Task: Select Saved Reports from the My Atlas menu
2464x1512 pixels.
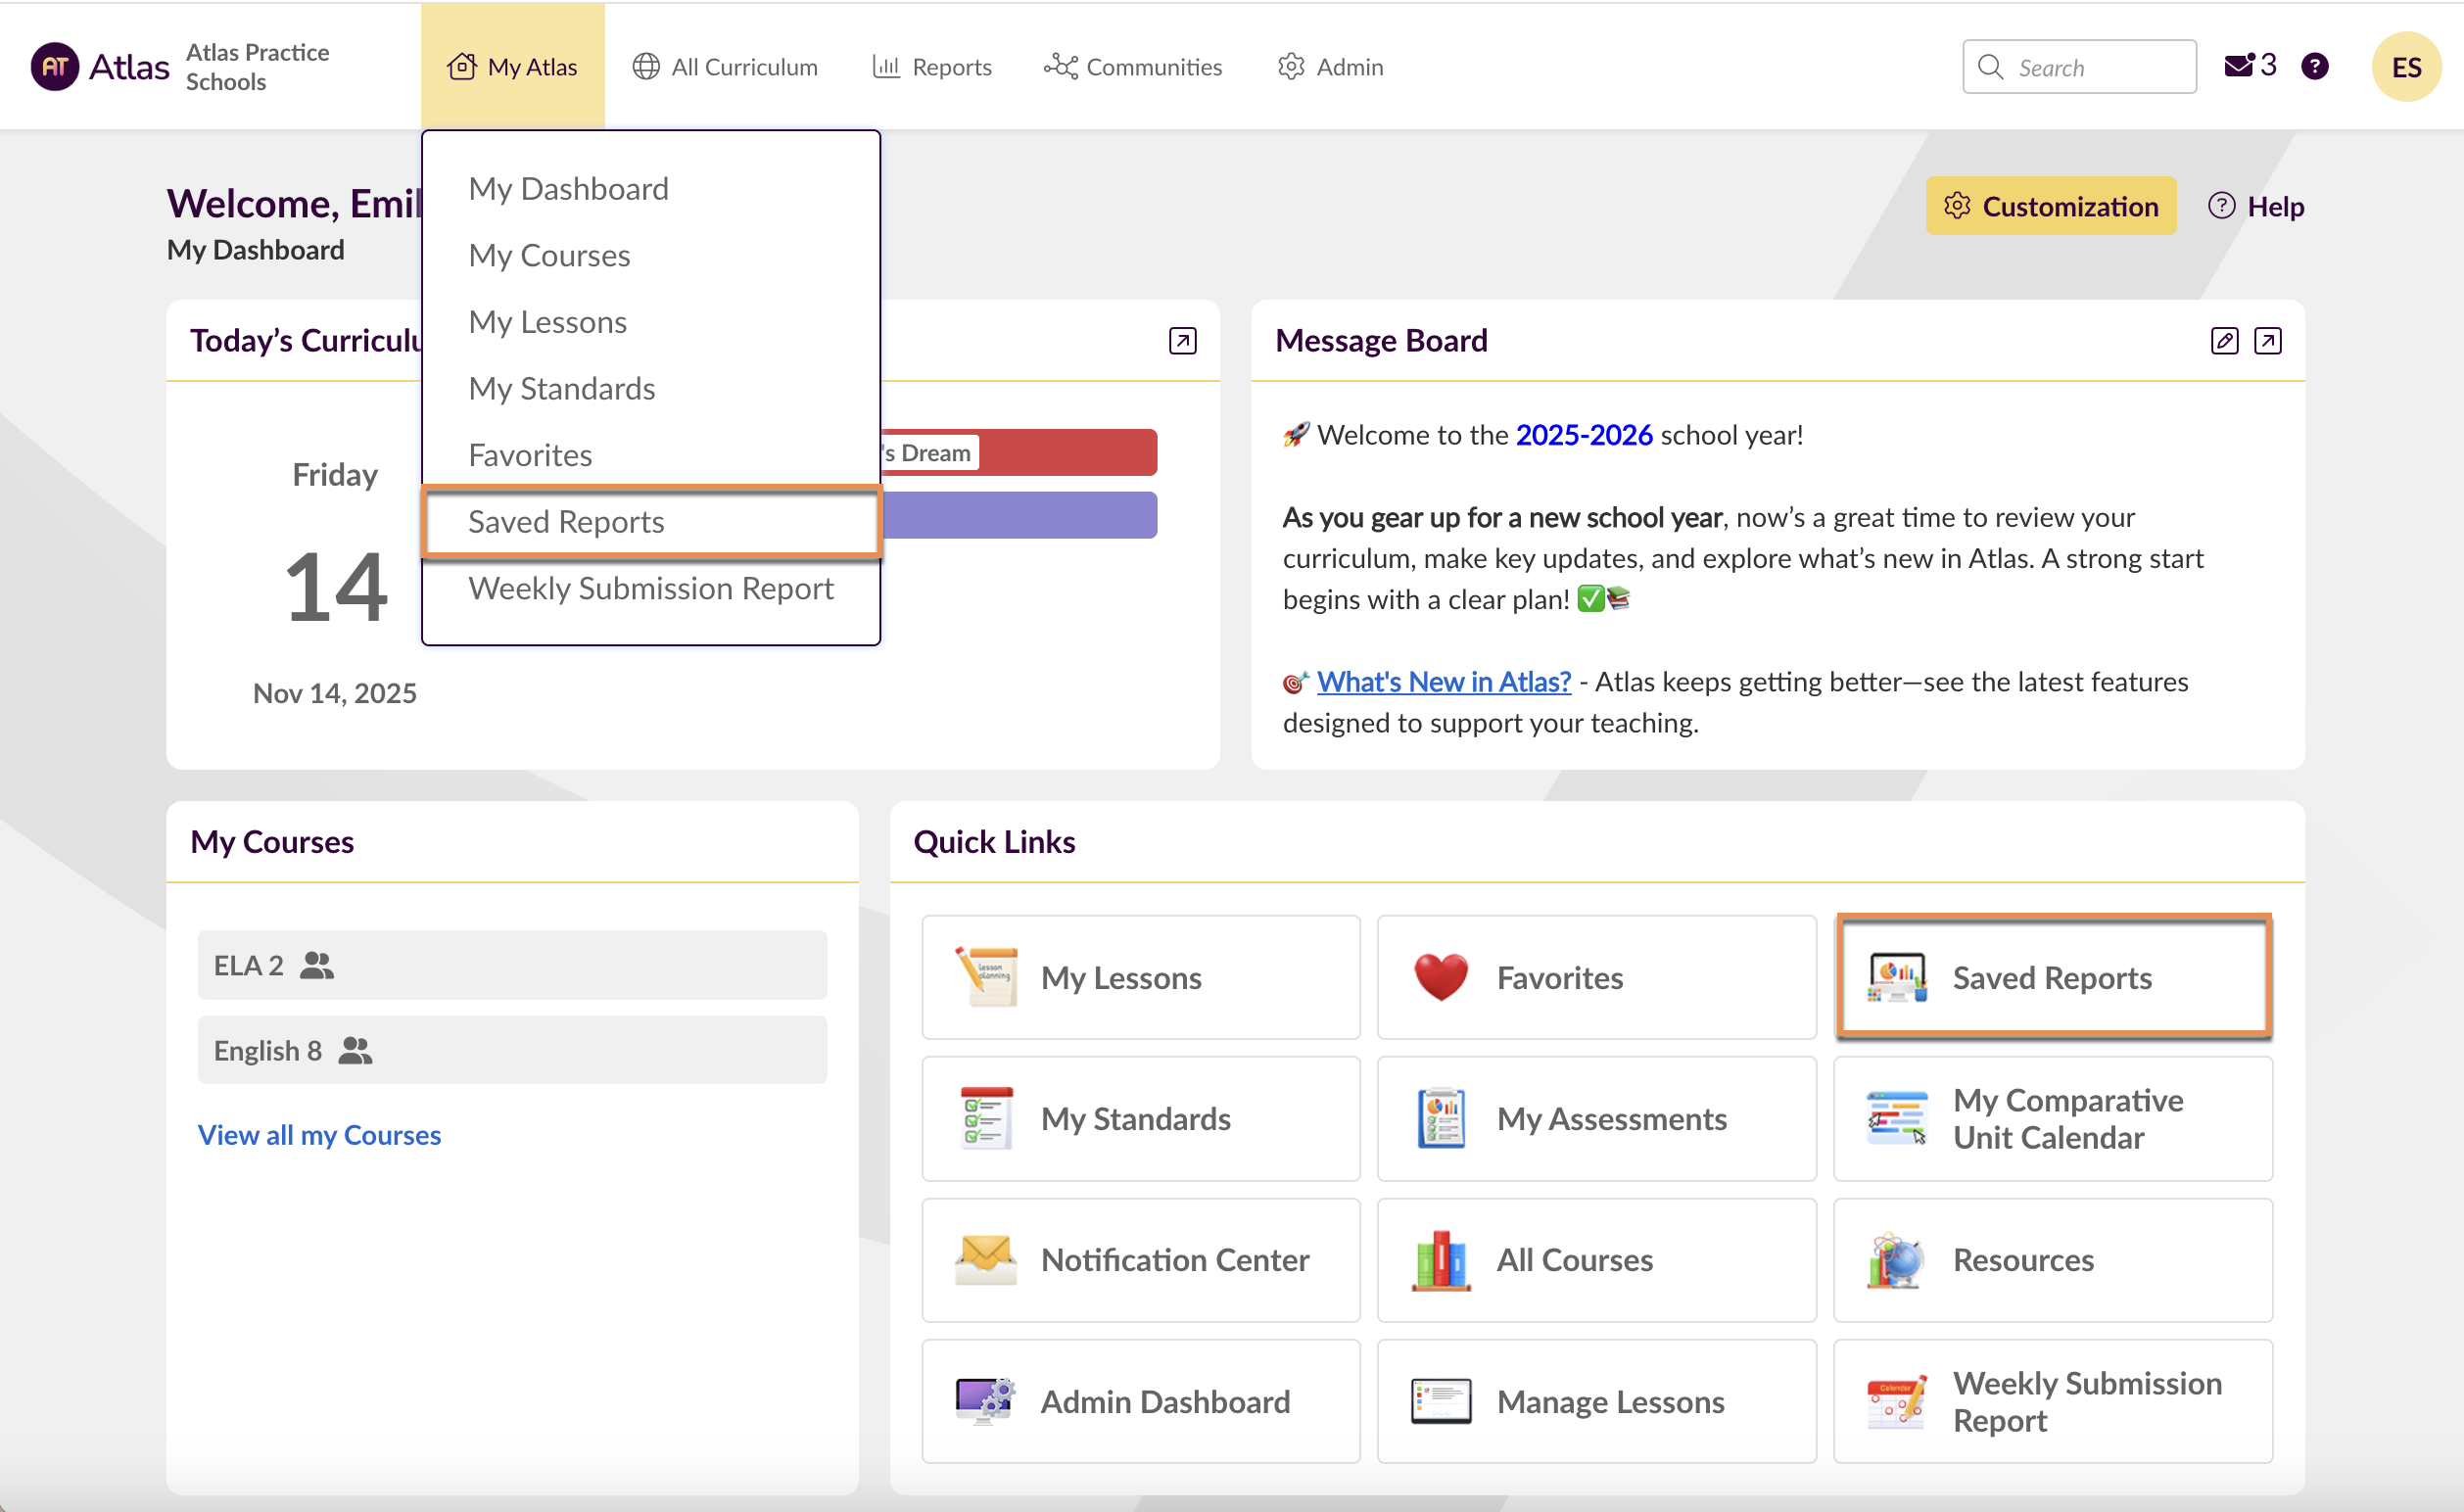Action: pos(566,521)
